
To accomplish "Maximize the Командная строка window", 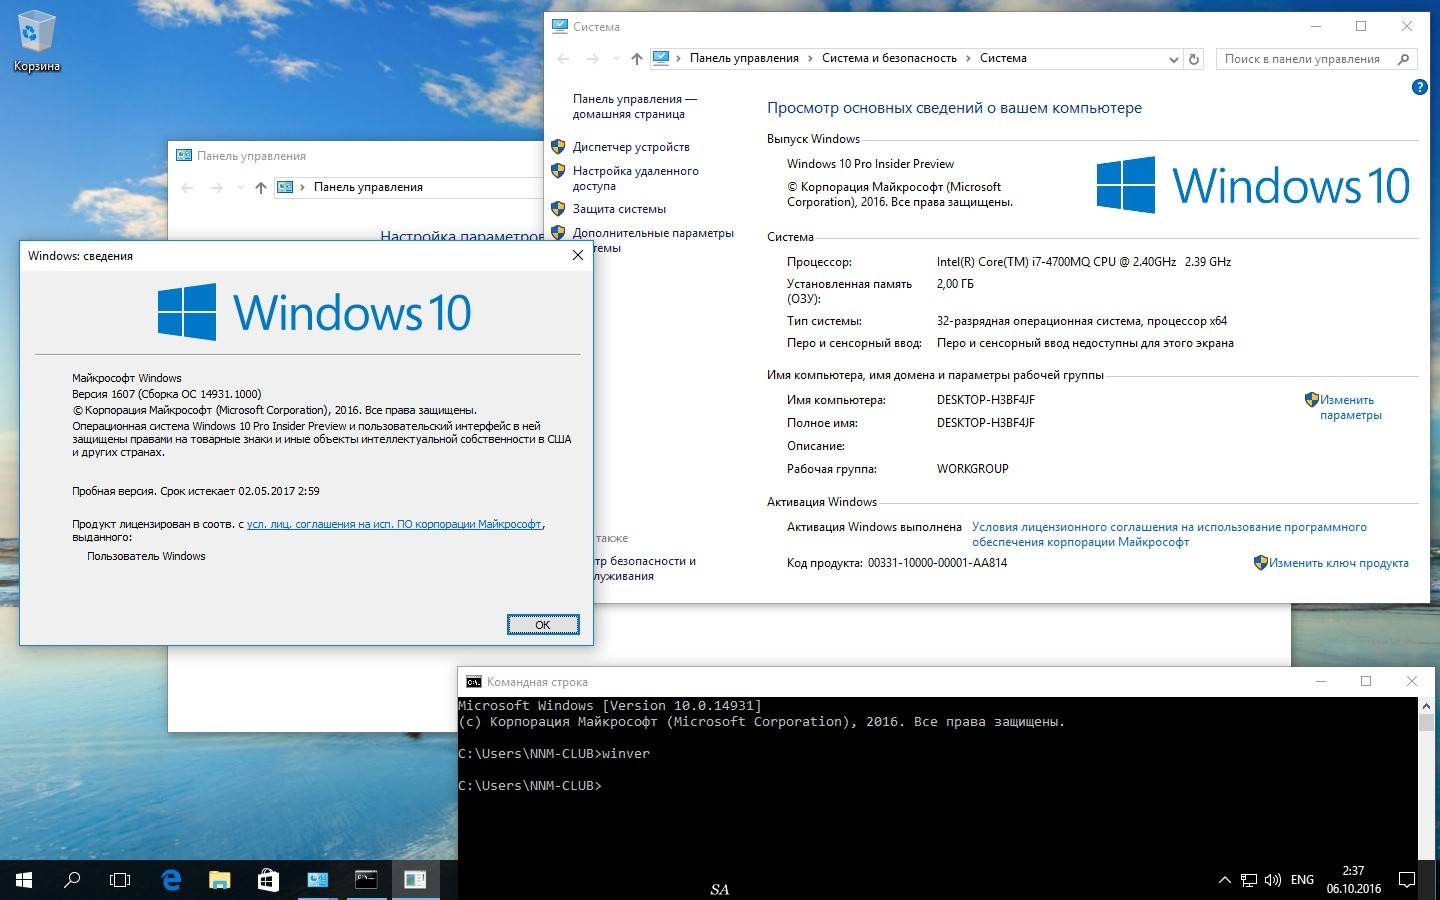I will (1366, 681).
